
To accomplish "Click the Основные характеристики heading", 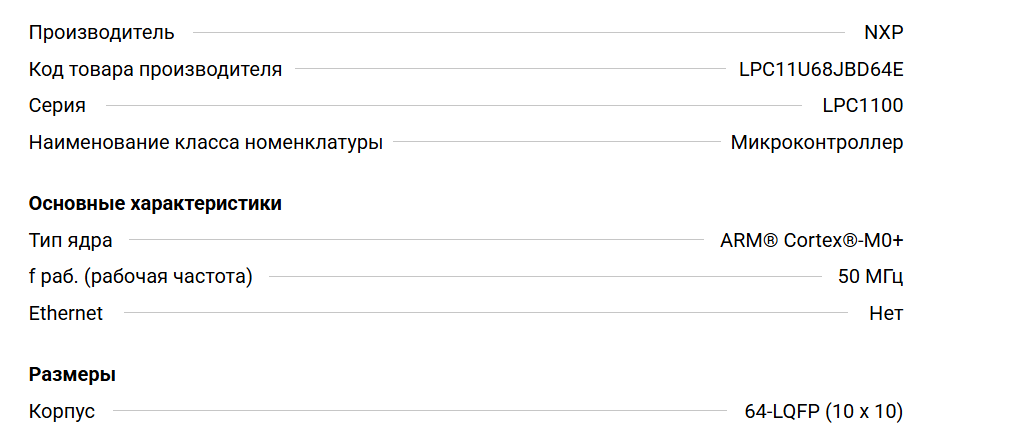I will (155, 204).
